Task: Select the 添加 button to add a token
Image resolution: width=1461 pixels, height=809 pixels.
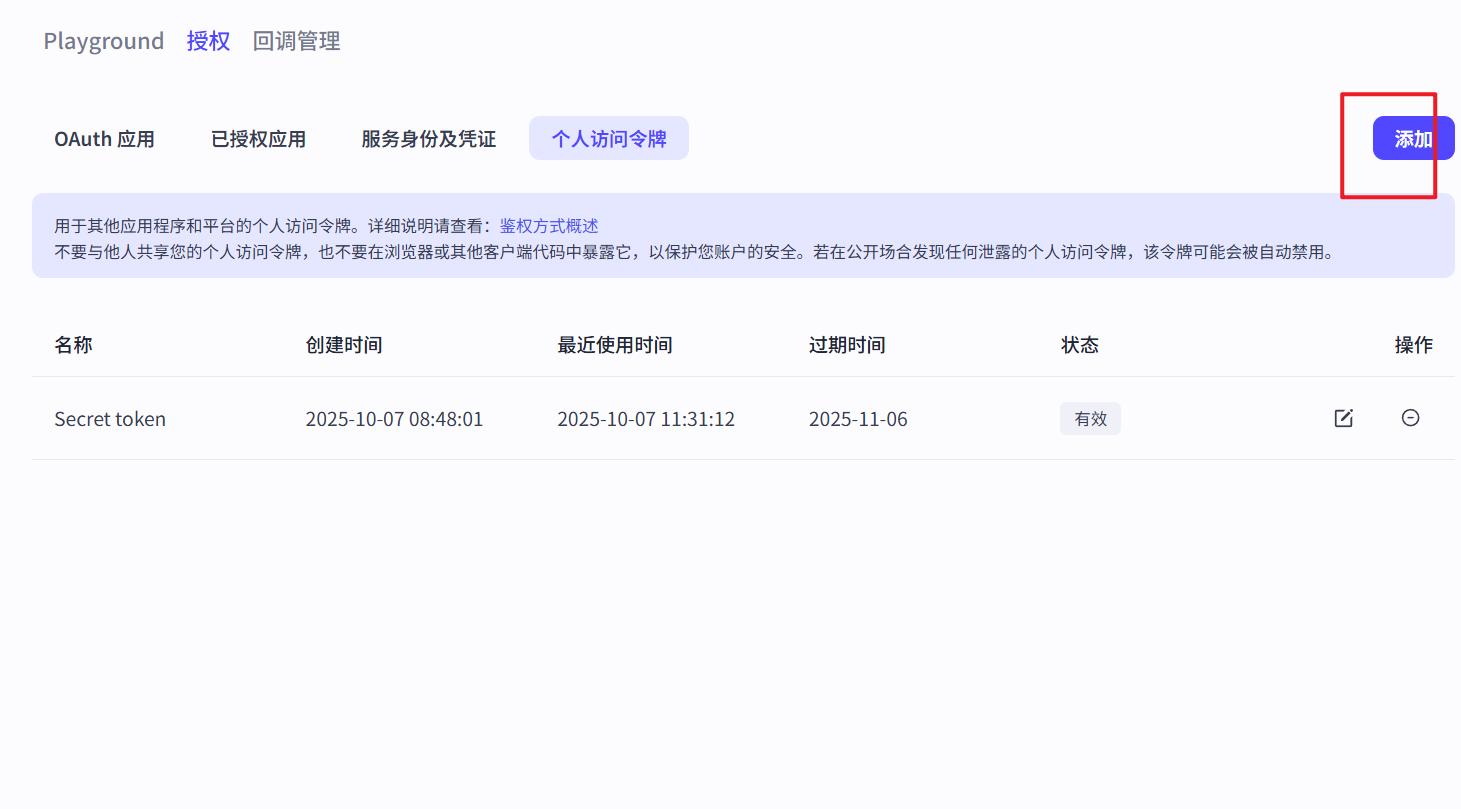Action: click(1413, 138)
